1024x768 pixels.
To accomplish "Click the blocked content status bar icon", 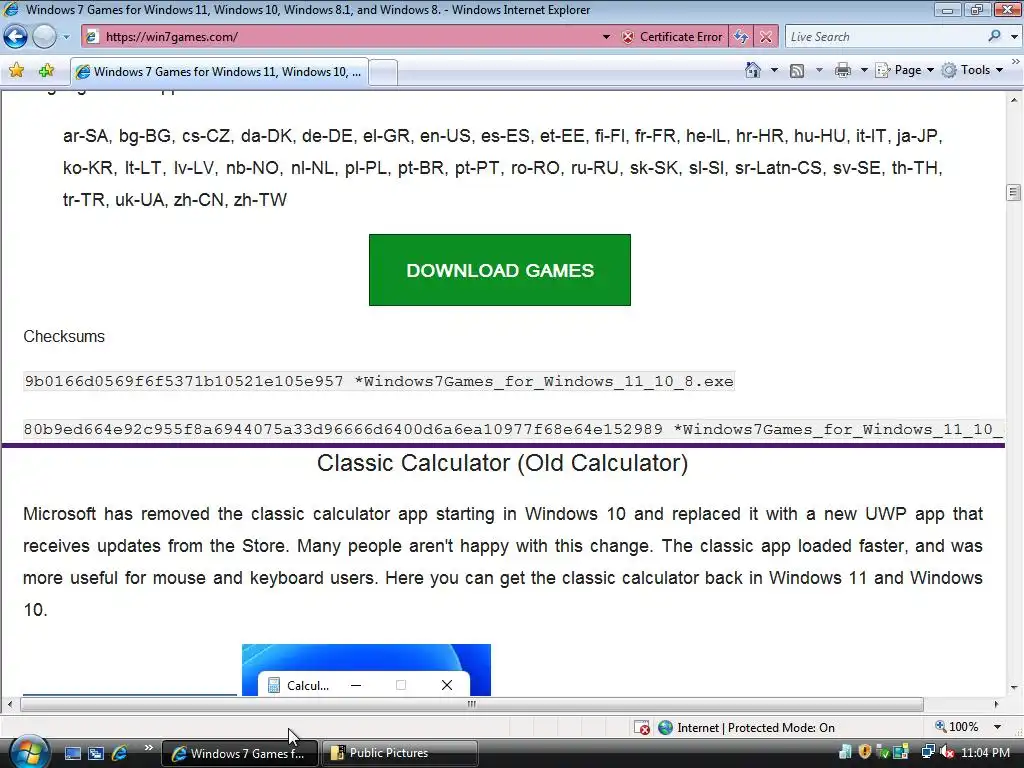I will tap(642, 728).
